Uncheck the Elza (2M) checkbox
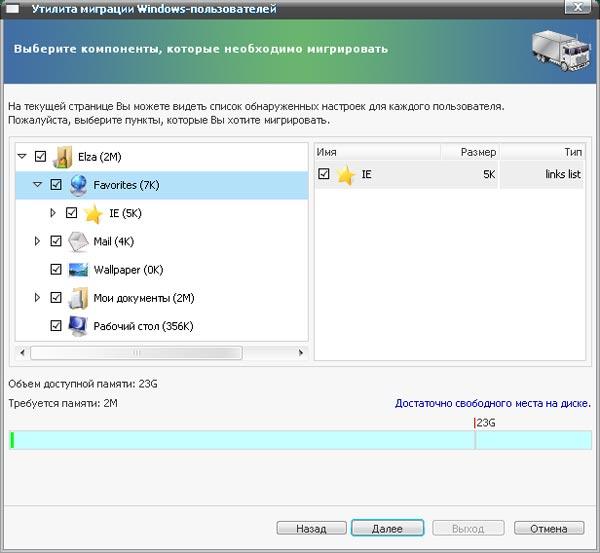This screenshot has width=600, height=553. click(41, 156)
